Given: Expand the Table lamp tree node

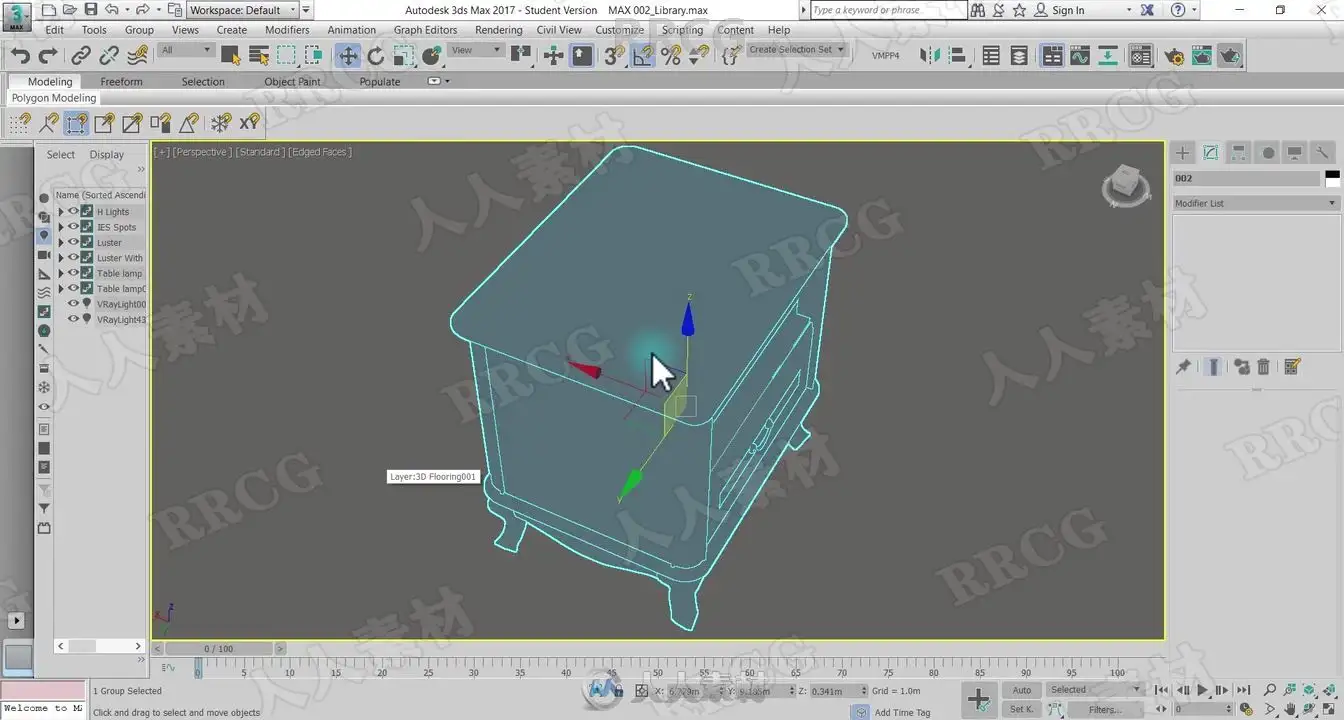Looking at the screenshot, I should (60, 273).
